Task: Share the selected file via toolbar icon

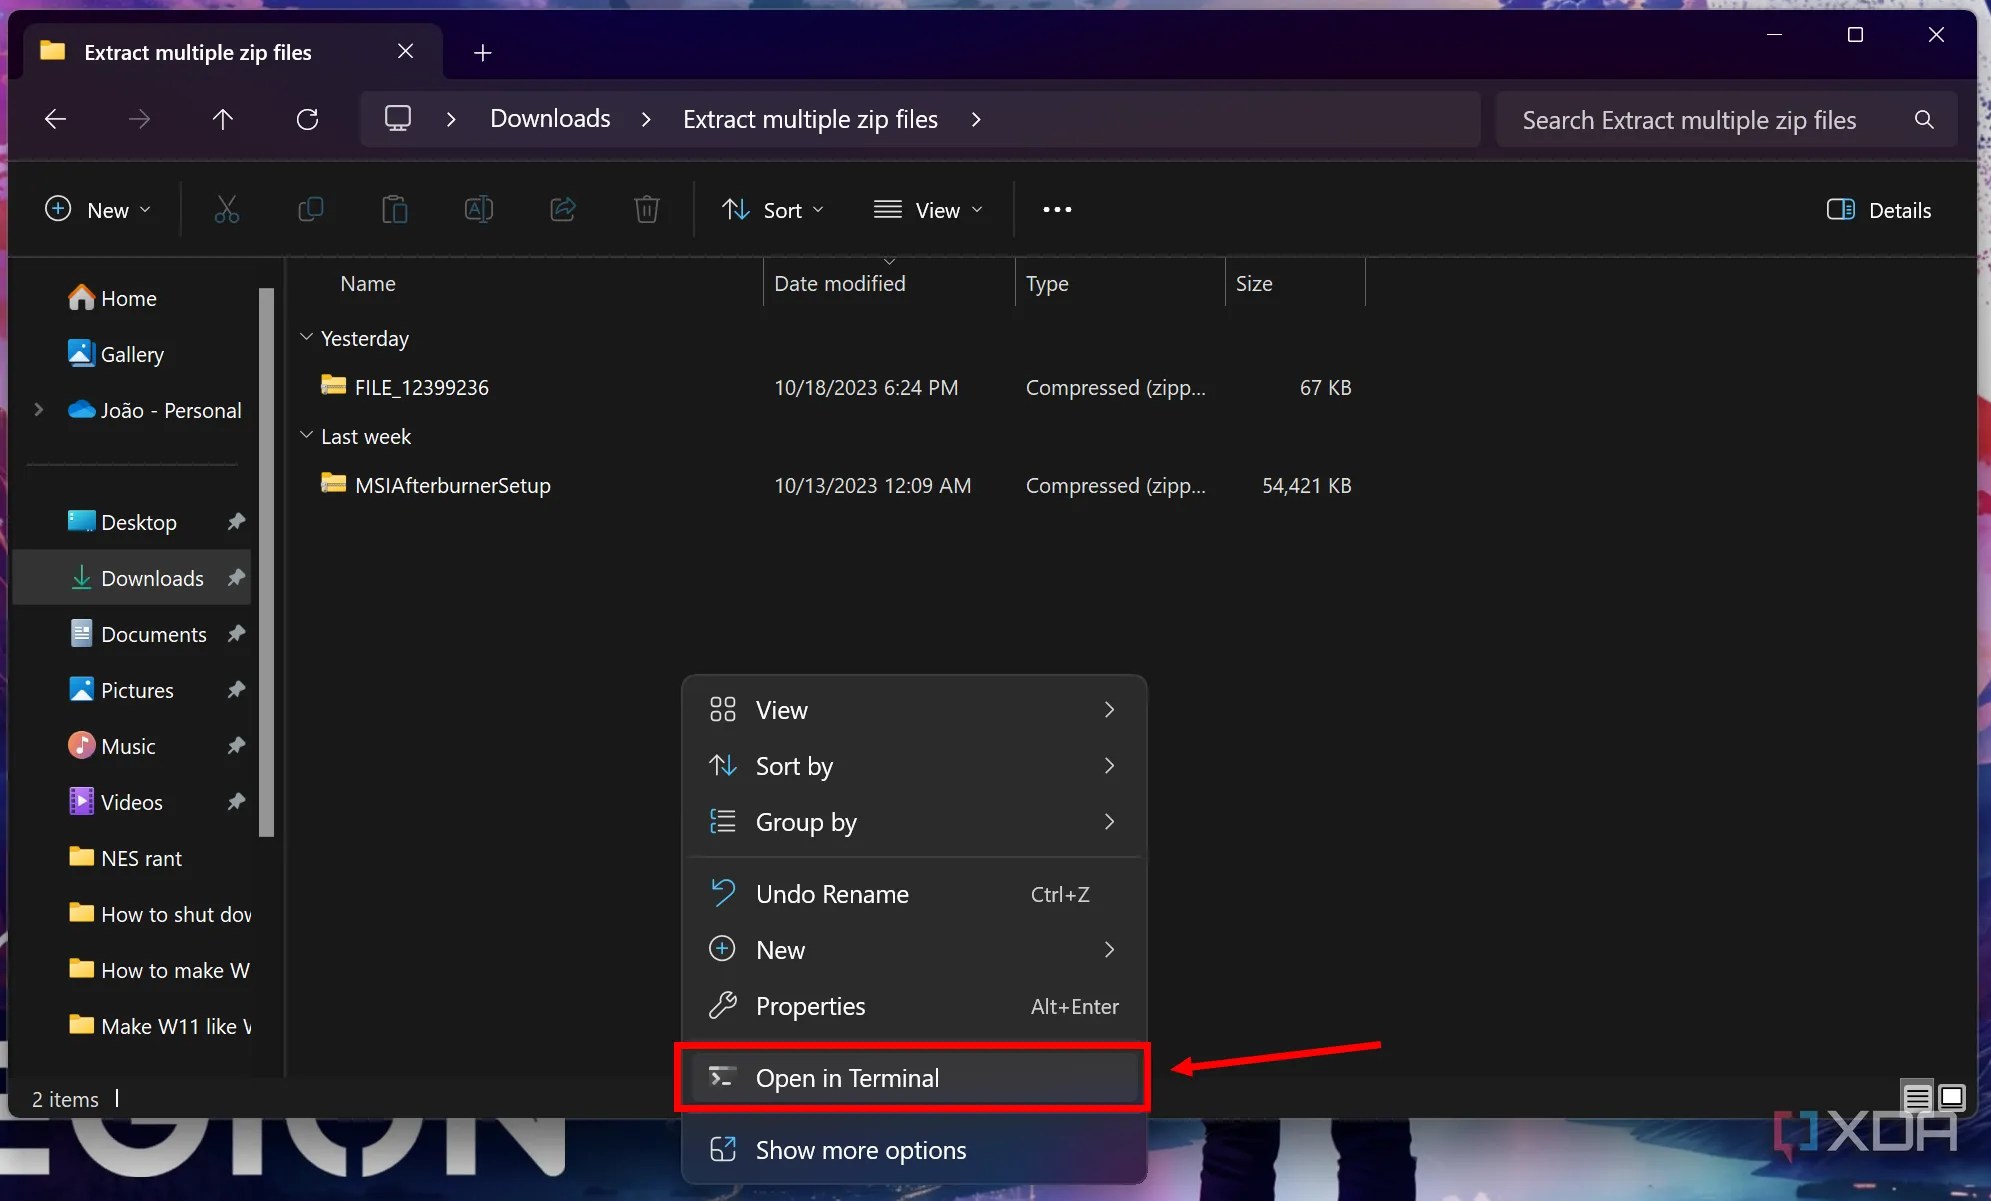Action: click(x=563, y=209)
